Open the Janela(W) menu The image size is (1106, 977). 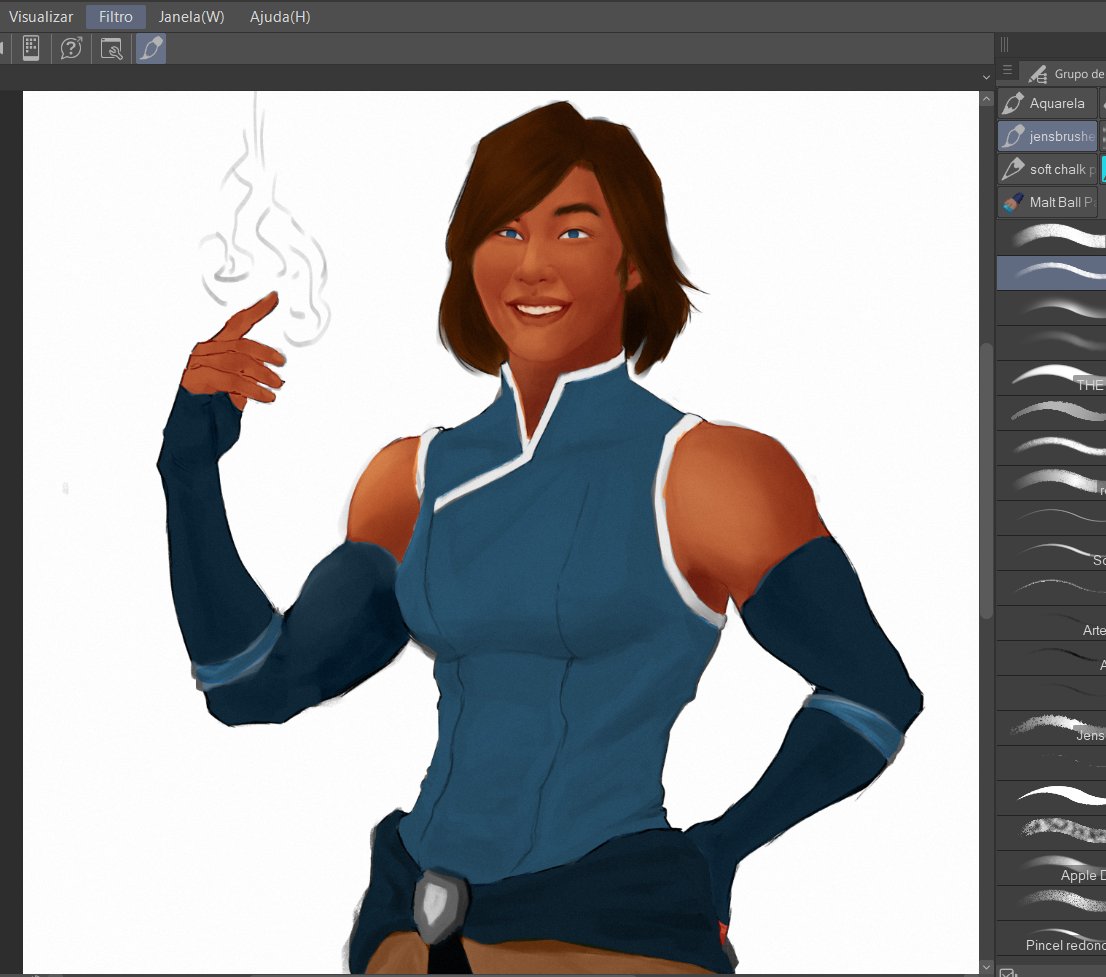pos(191,16)
